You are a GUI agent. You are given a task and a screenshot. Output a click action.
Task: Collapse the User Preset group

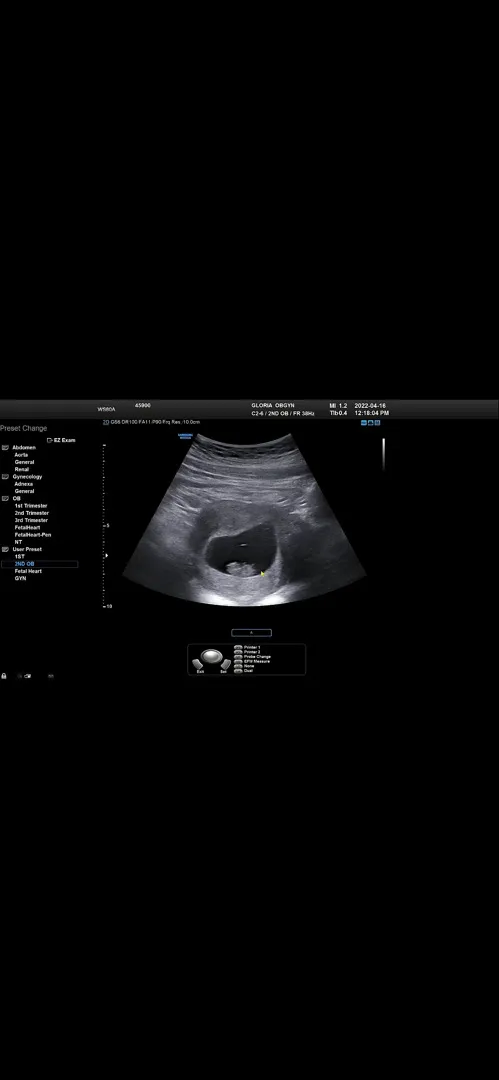point(27,549)
